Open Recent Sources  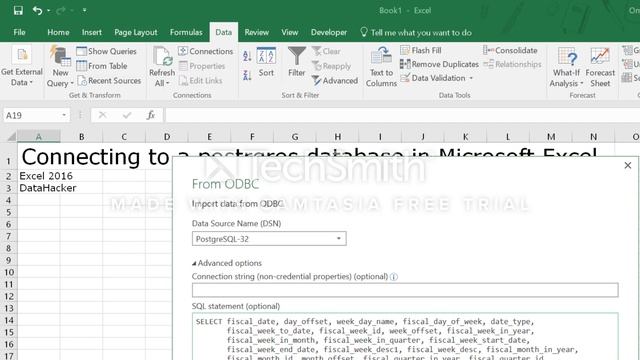point(109,80)
